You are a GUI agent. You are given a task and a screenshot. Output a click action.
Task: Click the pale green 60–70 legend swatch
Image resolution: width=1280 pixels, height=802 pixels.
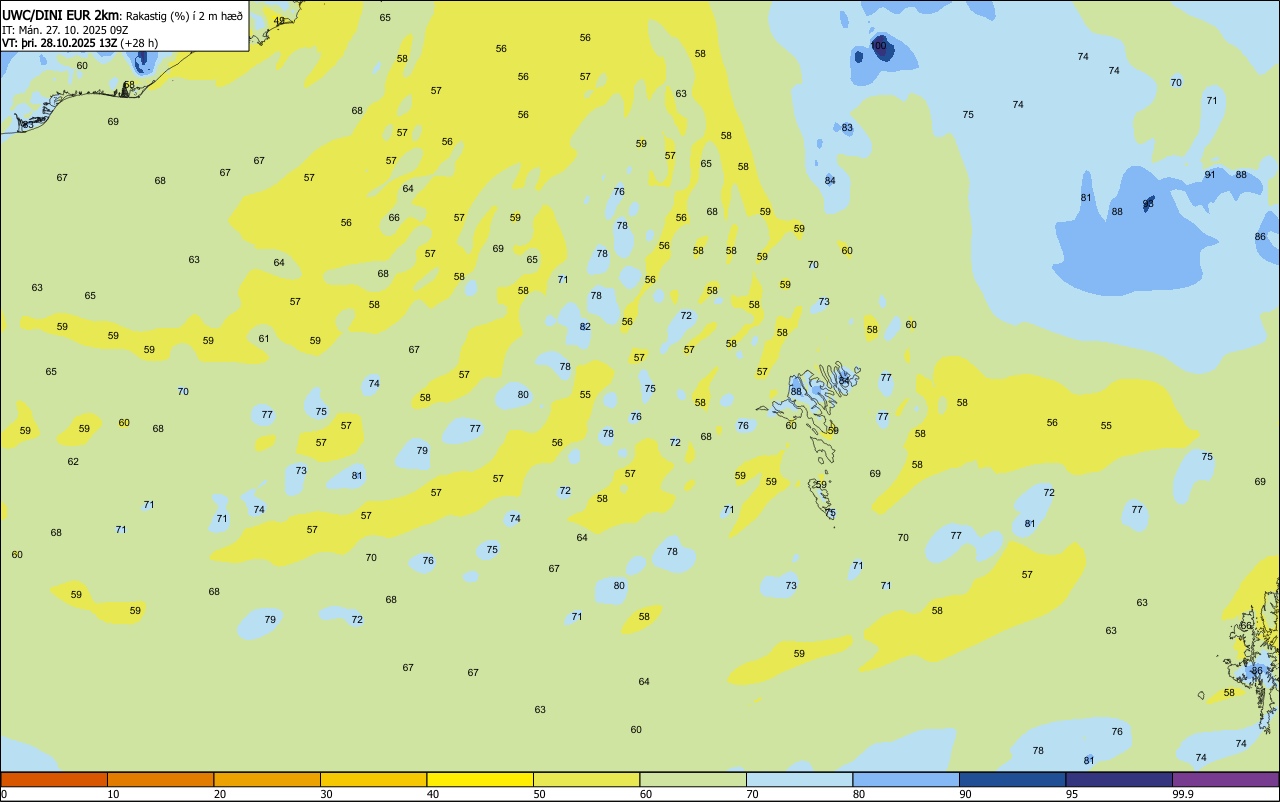point(693,779)
